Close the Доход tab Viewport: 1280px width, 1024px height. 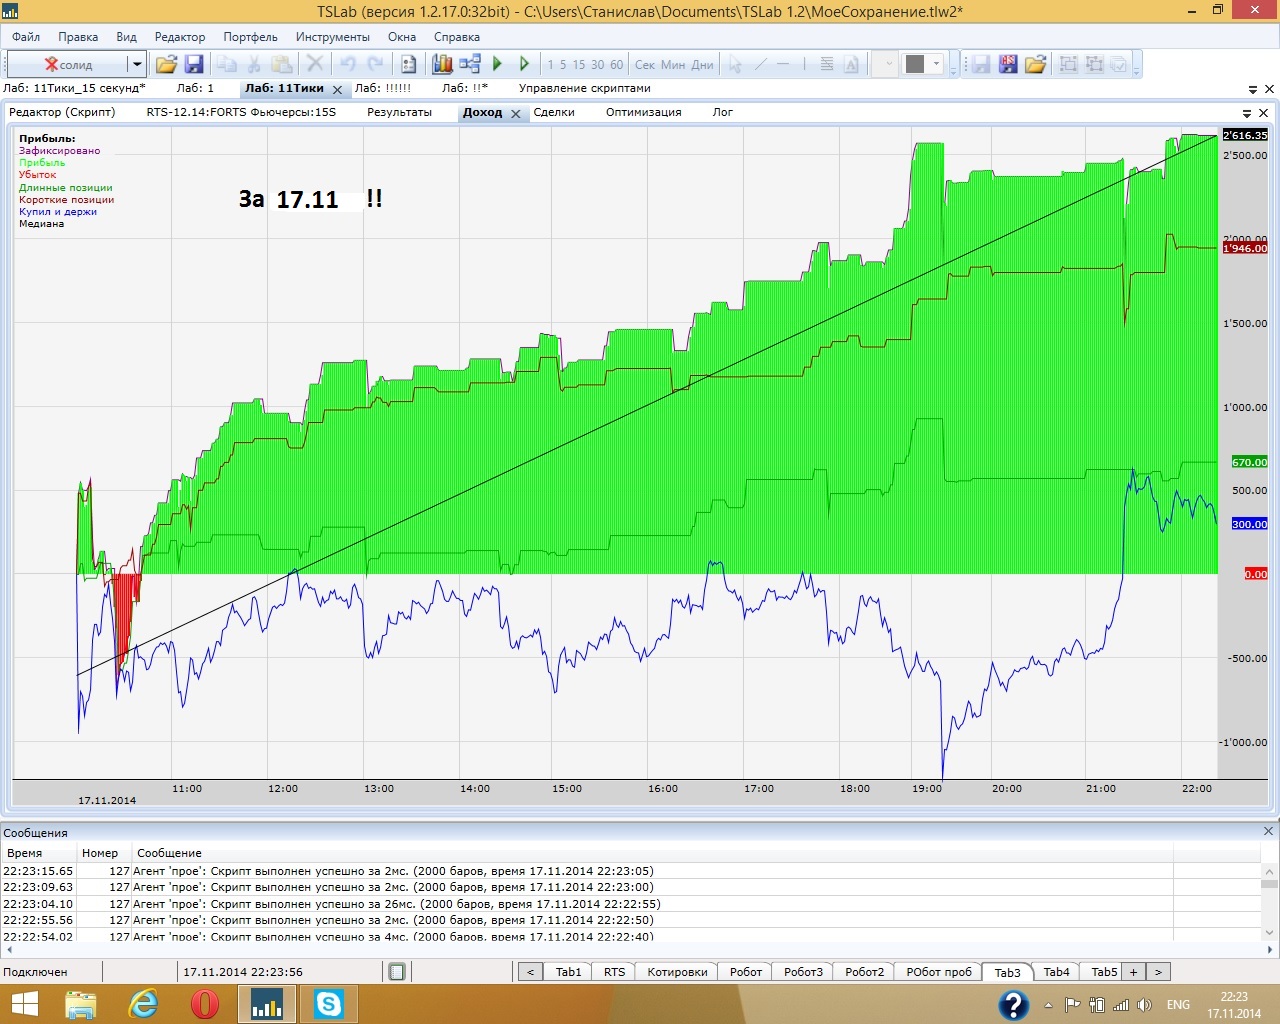point(516,114)
